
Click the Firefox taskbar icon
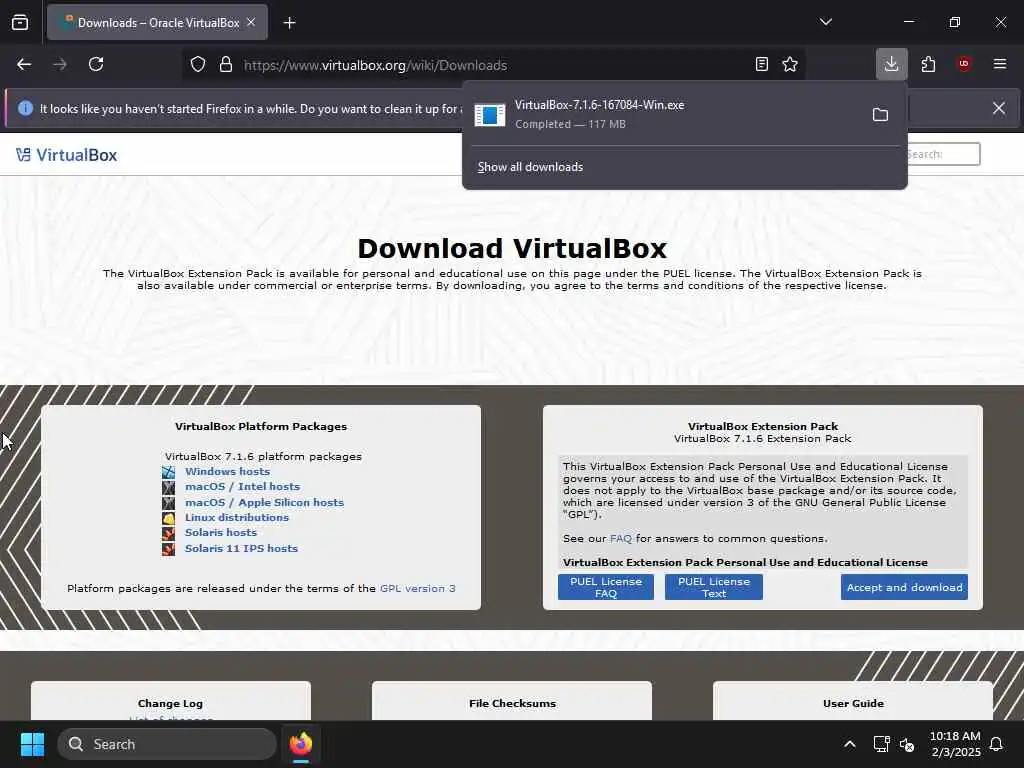point(301,744)
